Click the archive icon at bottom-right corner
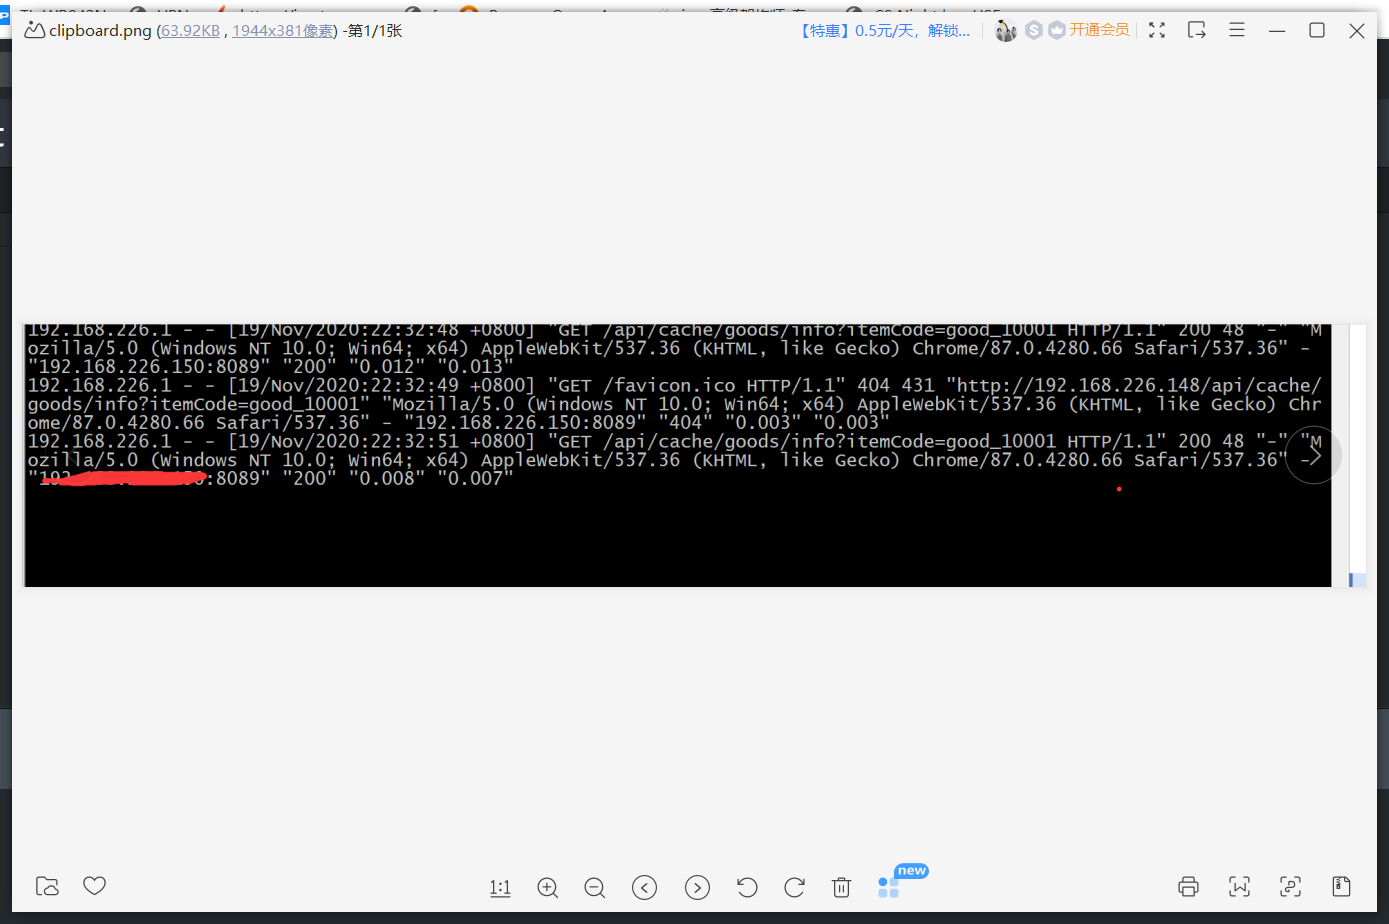This screenshot has width=1389, height=924. click(x=1342, y=886)
